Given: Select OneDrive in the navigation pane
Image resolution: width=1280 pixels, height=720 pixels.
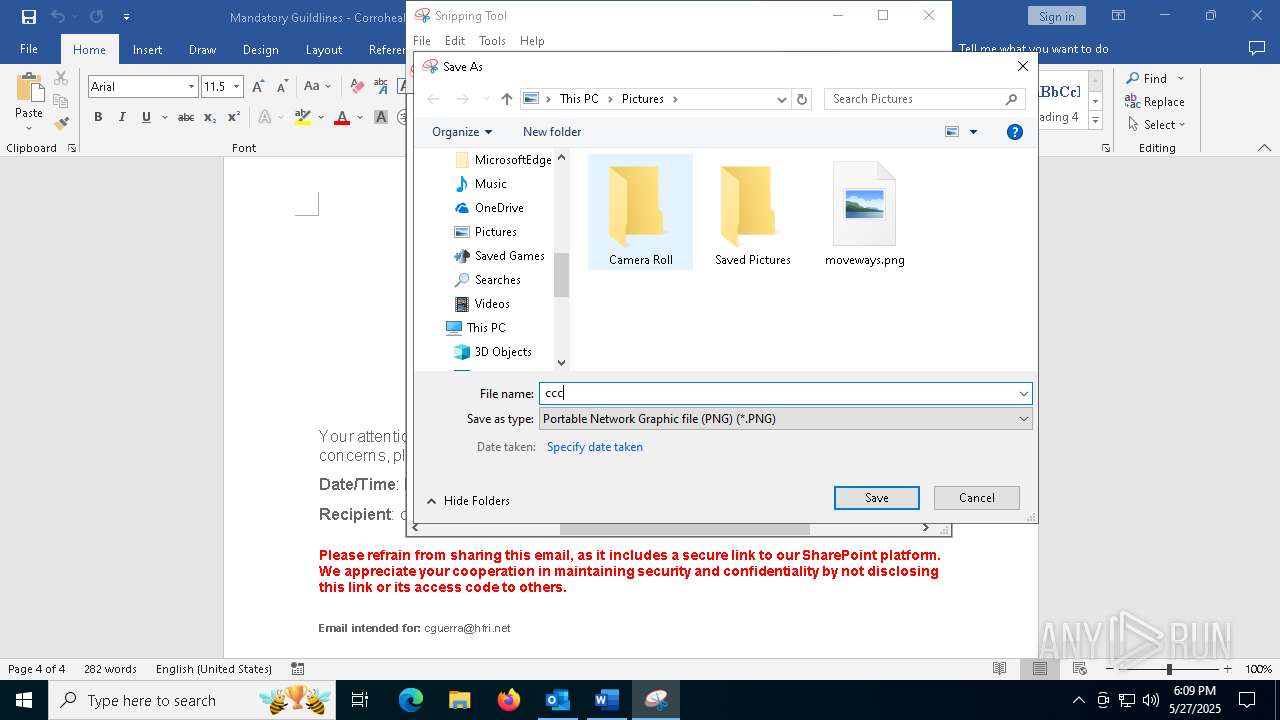Looking at the screenshot, I should pos(498,208).
